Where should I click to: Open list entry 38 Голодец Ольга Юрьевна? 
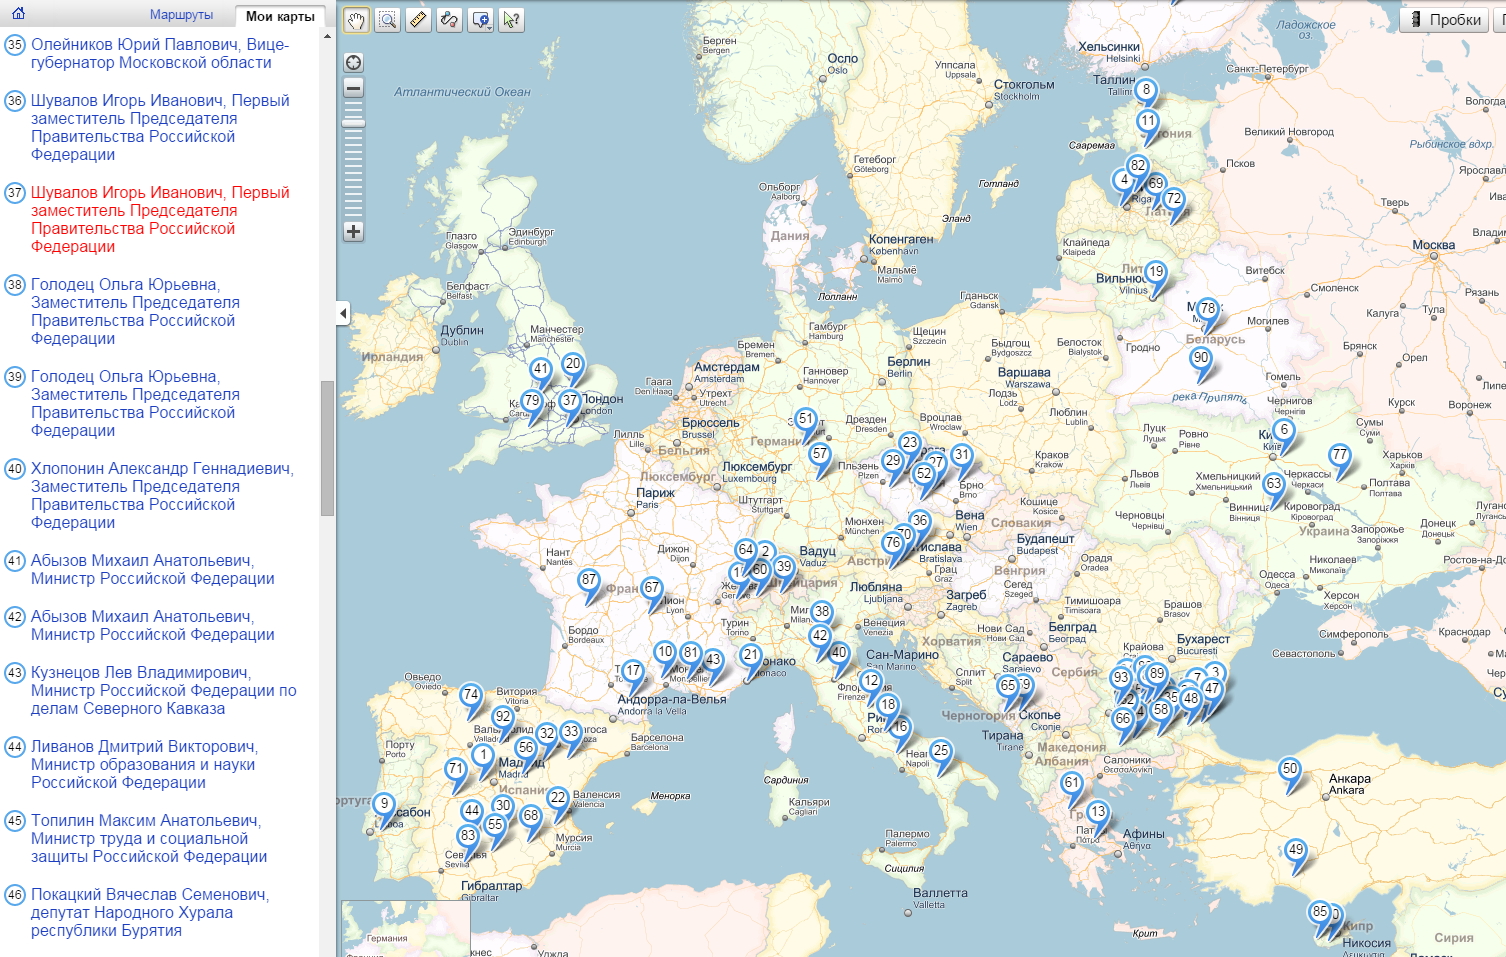136,311
